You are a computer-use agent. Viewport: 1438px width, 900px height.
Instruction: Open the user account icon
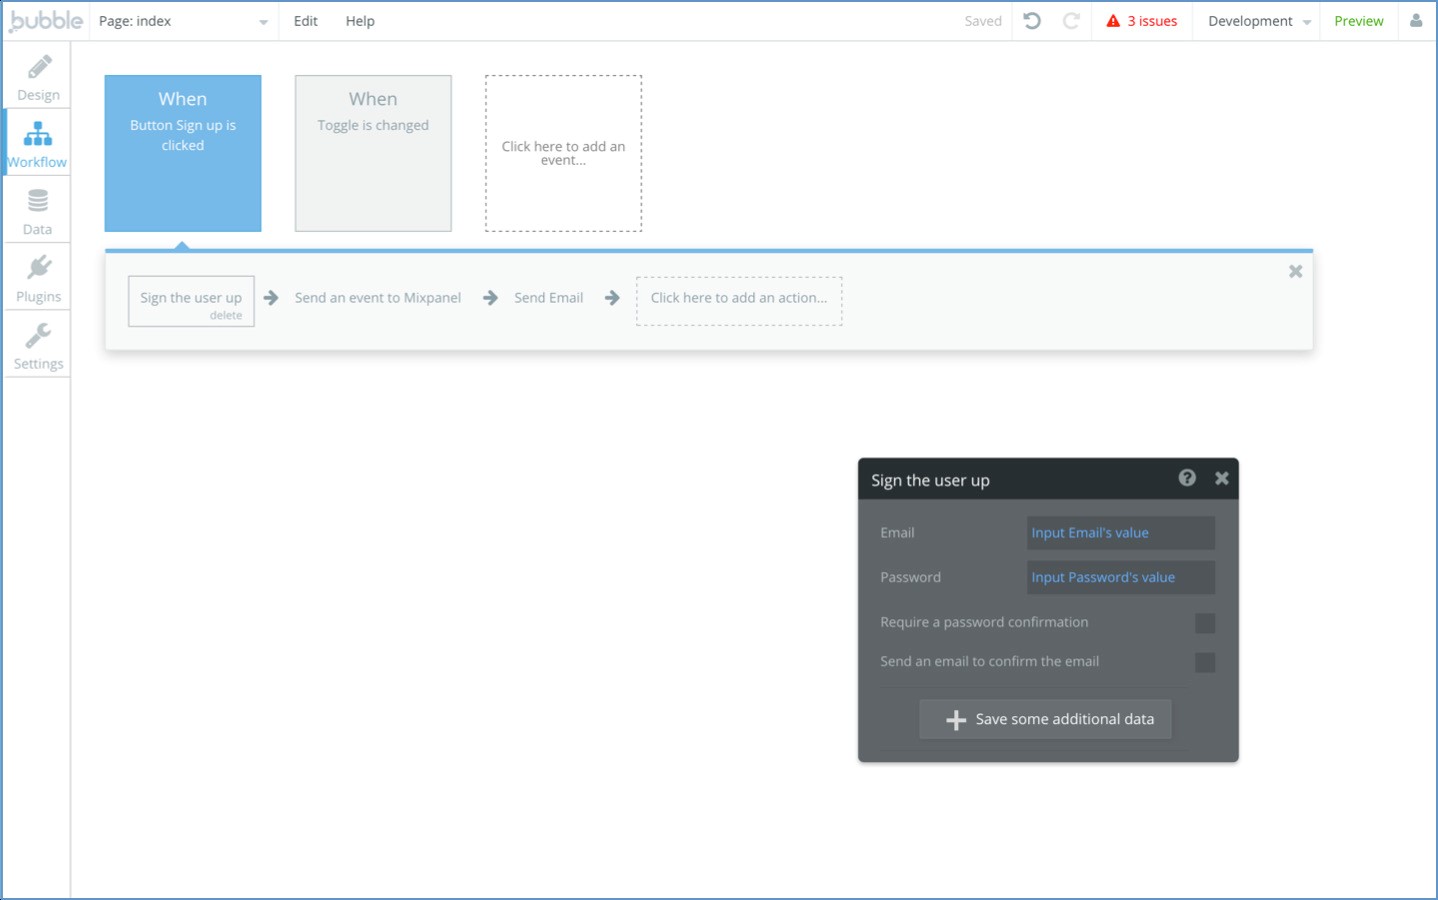click(x=1415, y=21)
